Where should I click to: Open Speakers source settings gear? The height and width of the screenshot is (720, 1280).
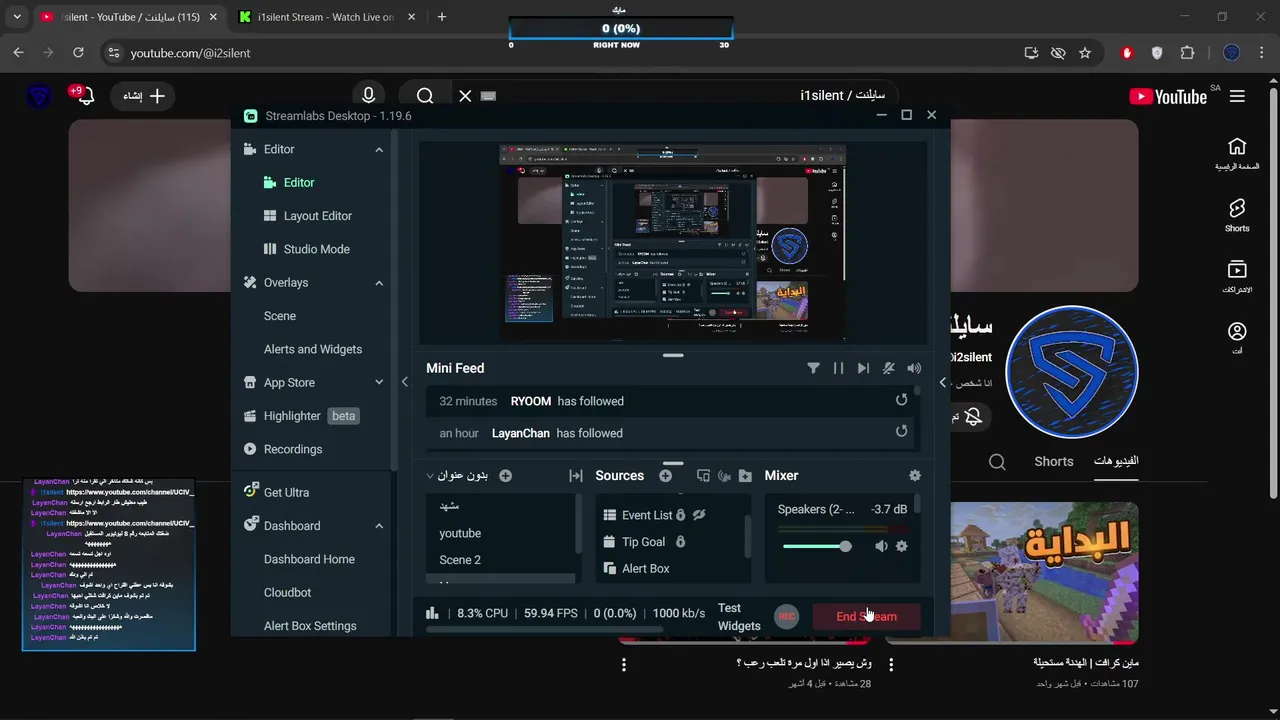901,546
